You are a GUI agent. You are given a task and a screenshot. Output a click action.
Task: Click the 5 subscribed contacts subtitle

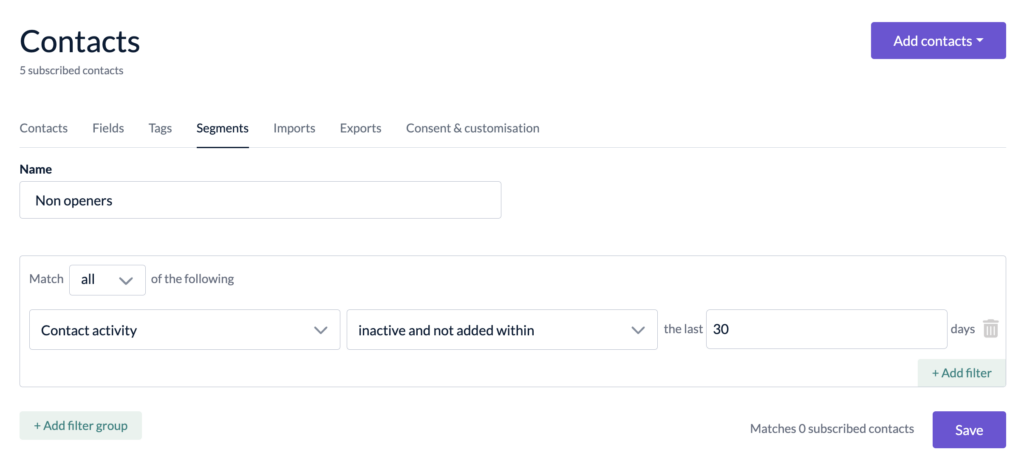(71, 71)
